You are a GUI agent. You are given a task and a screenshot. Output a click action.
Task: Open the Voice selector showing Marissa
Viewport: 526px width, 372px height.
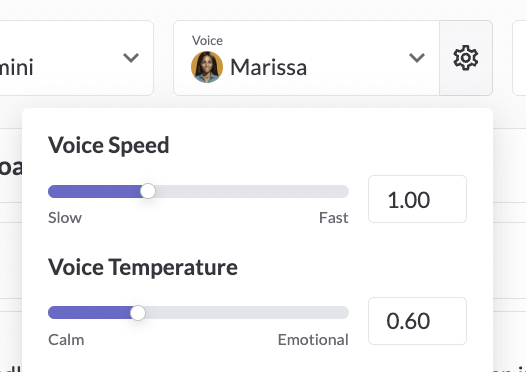coord(306,58)
